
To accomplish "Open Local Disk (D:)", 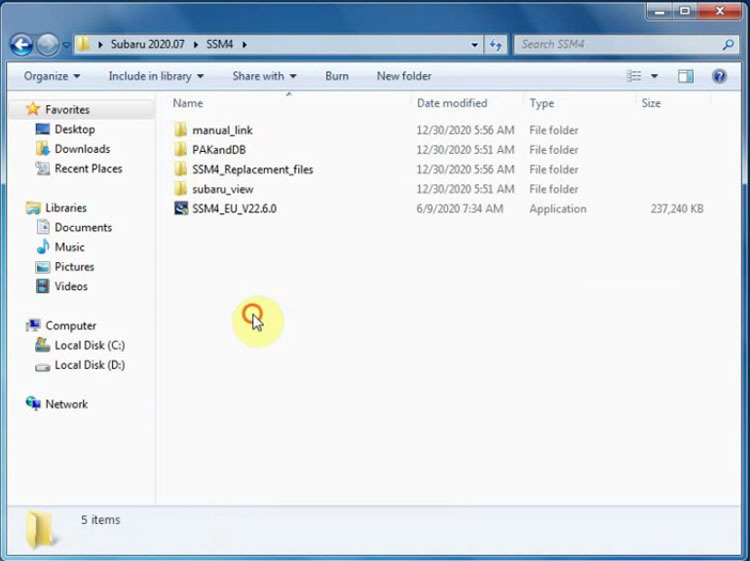I will pyautogui.click(x=89, y=364).
